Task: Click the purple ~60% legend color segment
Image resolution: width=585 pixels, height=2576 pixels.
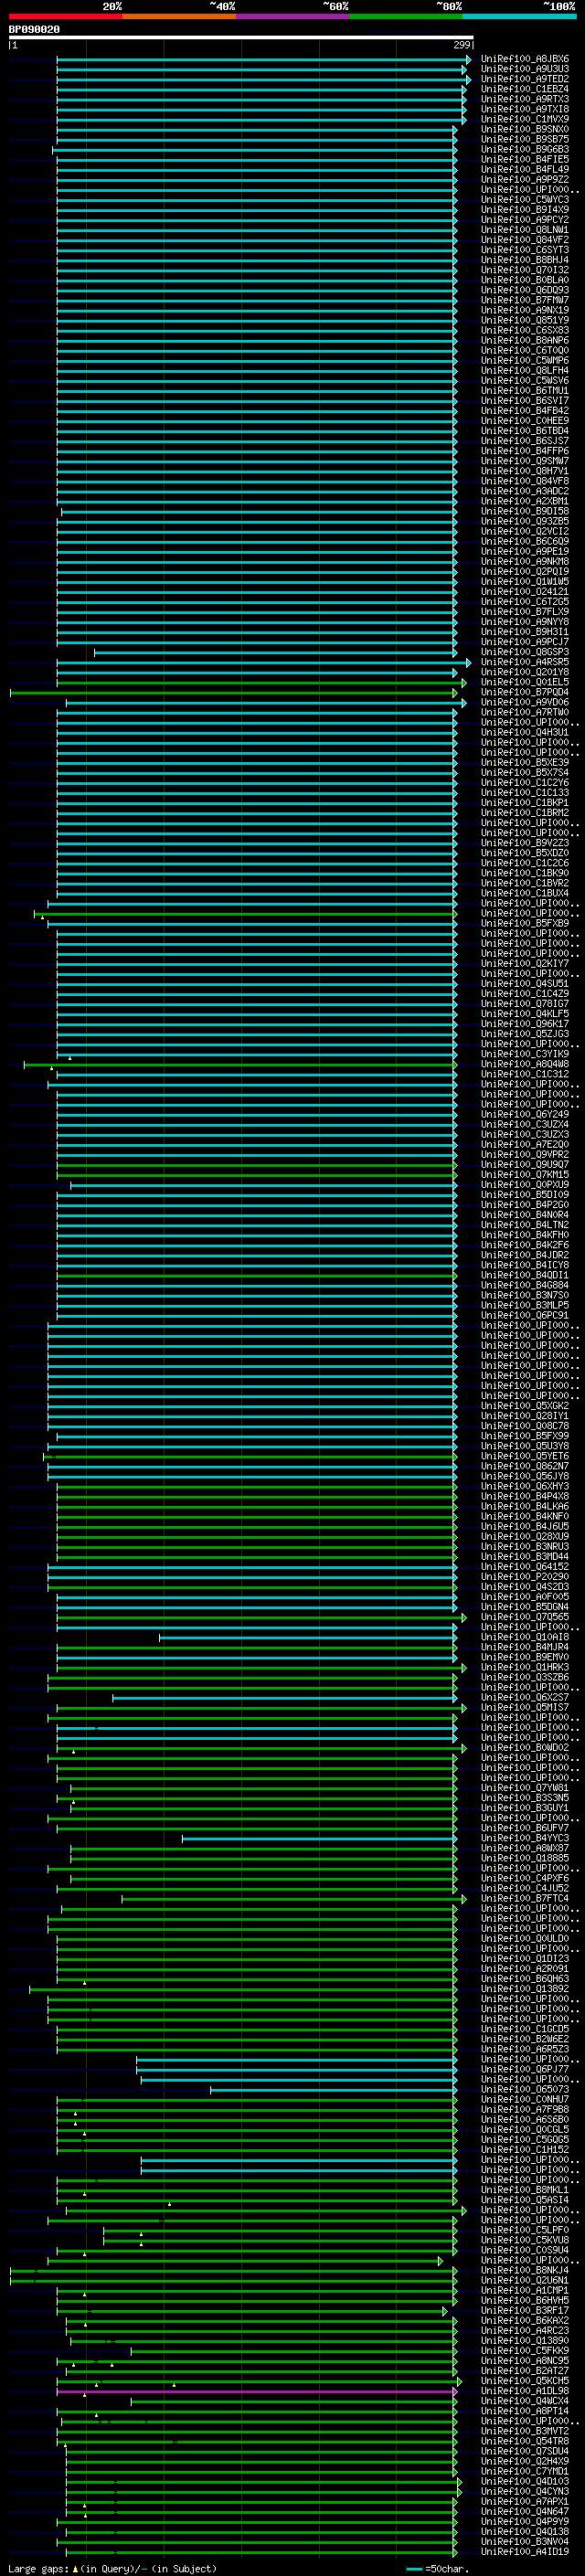Action: [x=292, y=16]
